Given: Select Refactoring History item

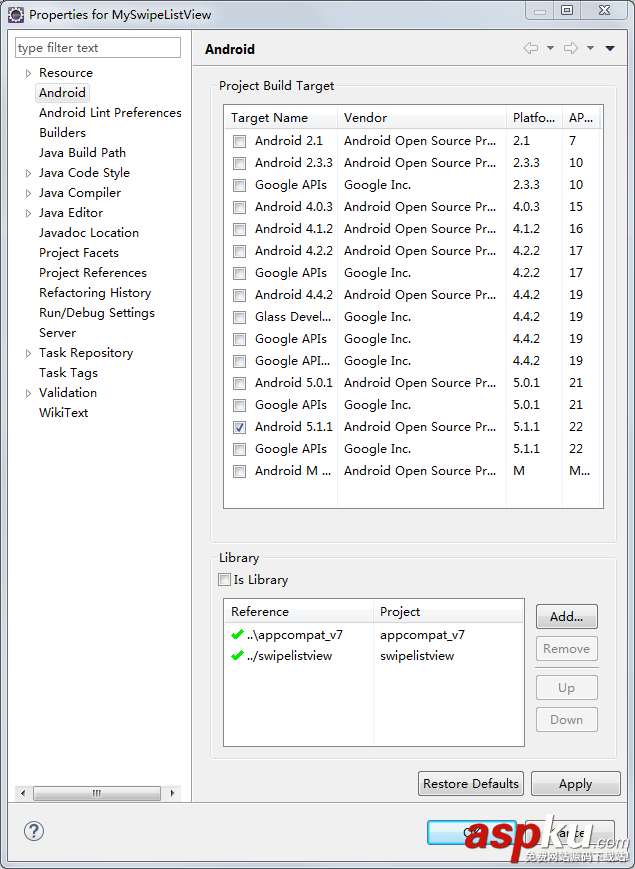Looking at the screenshot, I should [95, 293].
